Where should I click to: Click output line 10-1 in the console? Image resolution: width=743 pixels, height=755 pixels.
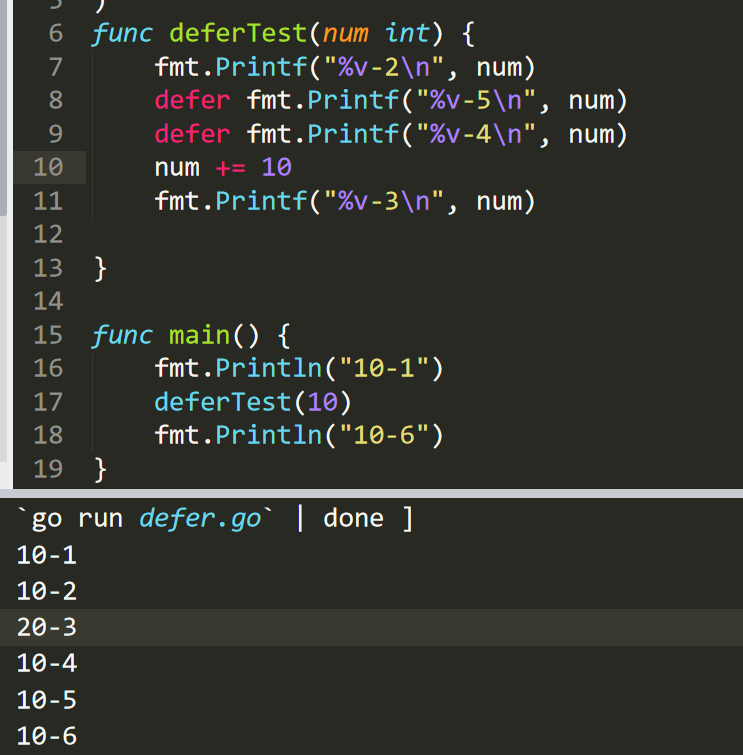pos(47,555)
